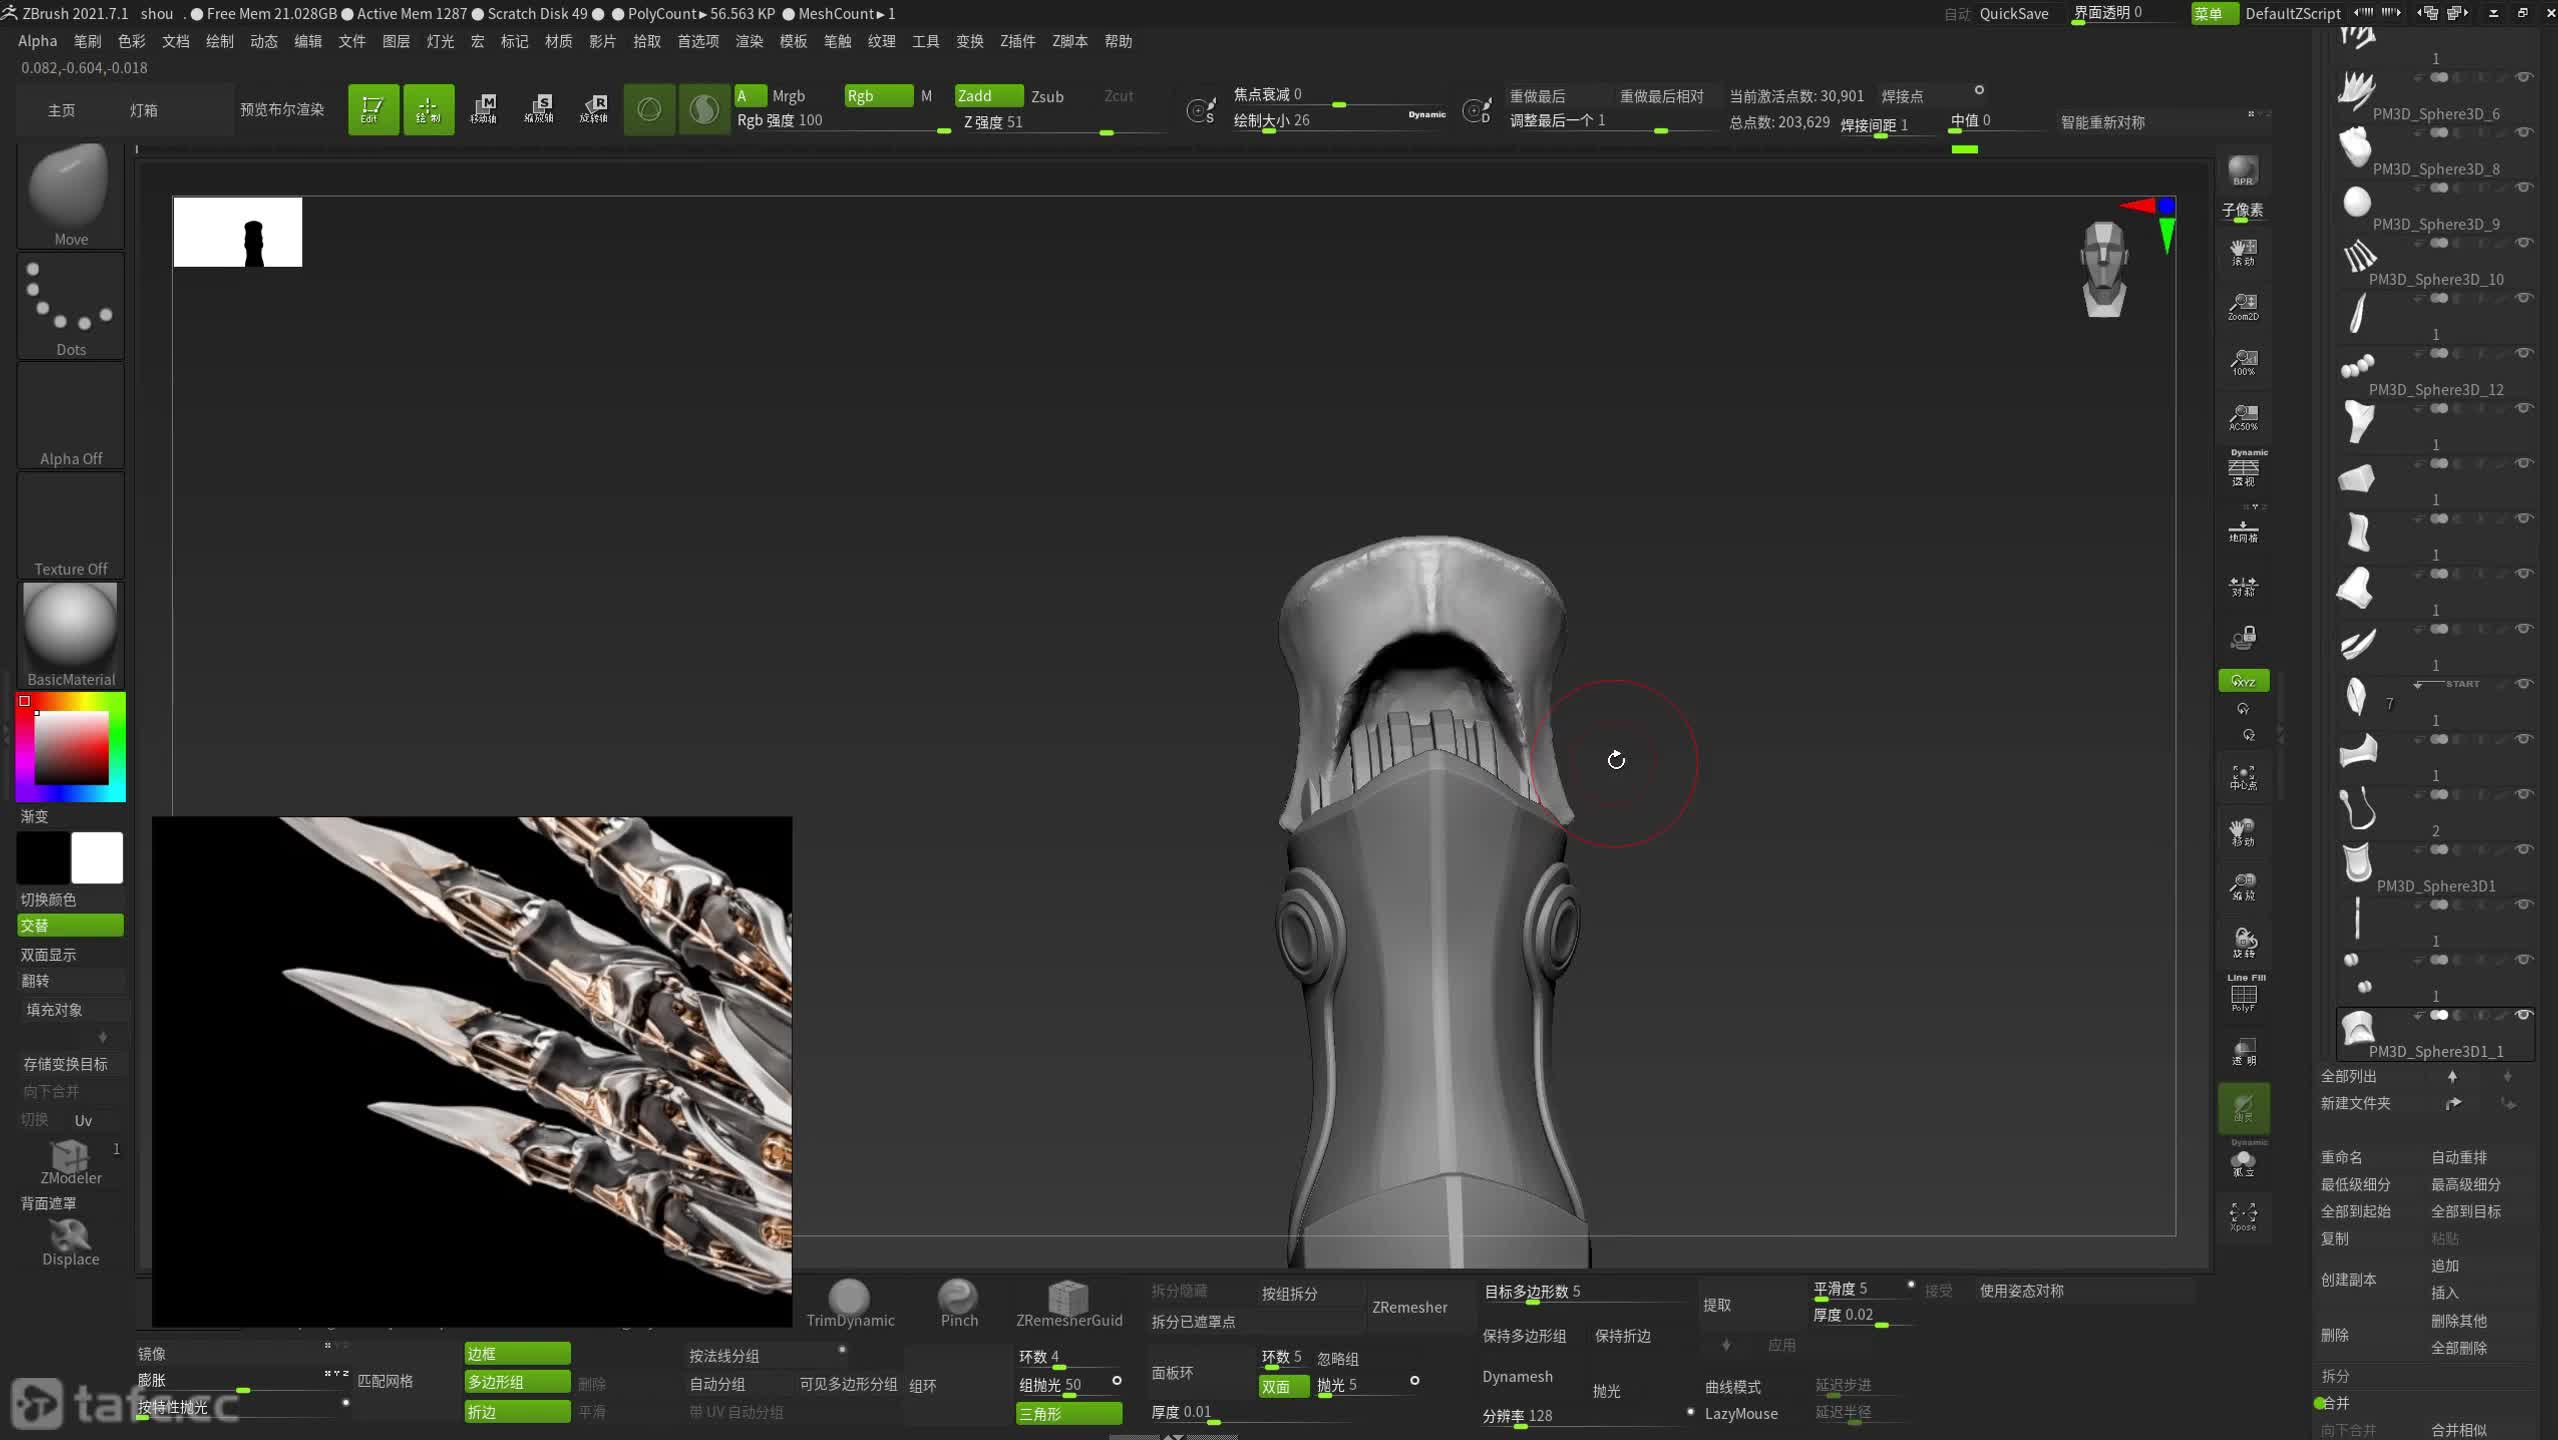Click the QuickSave button
This screenshot has width=2558, height=1440.
[x=2013, y=13]
